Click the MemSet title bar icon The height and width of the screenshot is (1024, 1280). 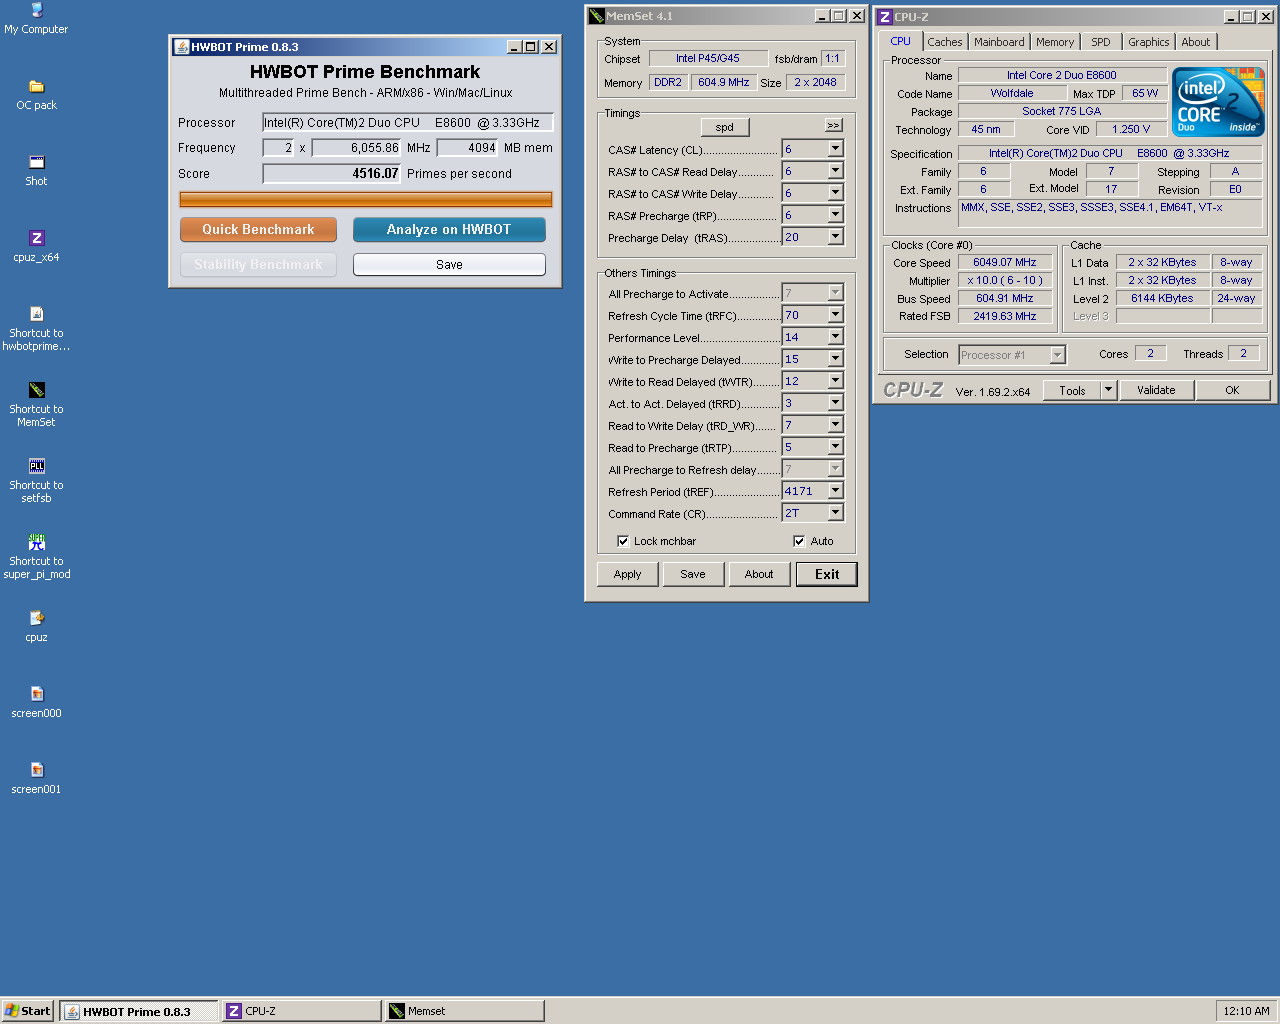pos(597,16)
